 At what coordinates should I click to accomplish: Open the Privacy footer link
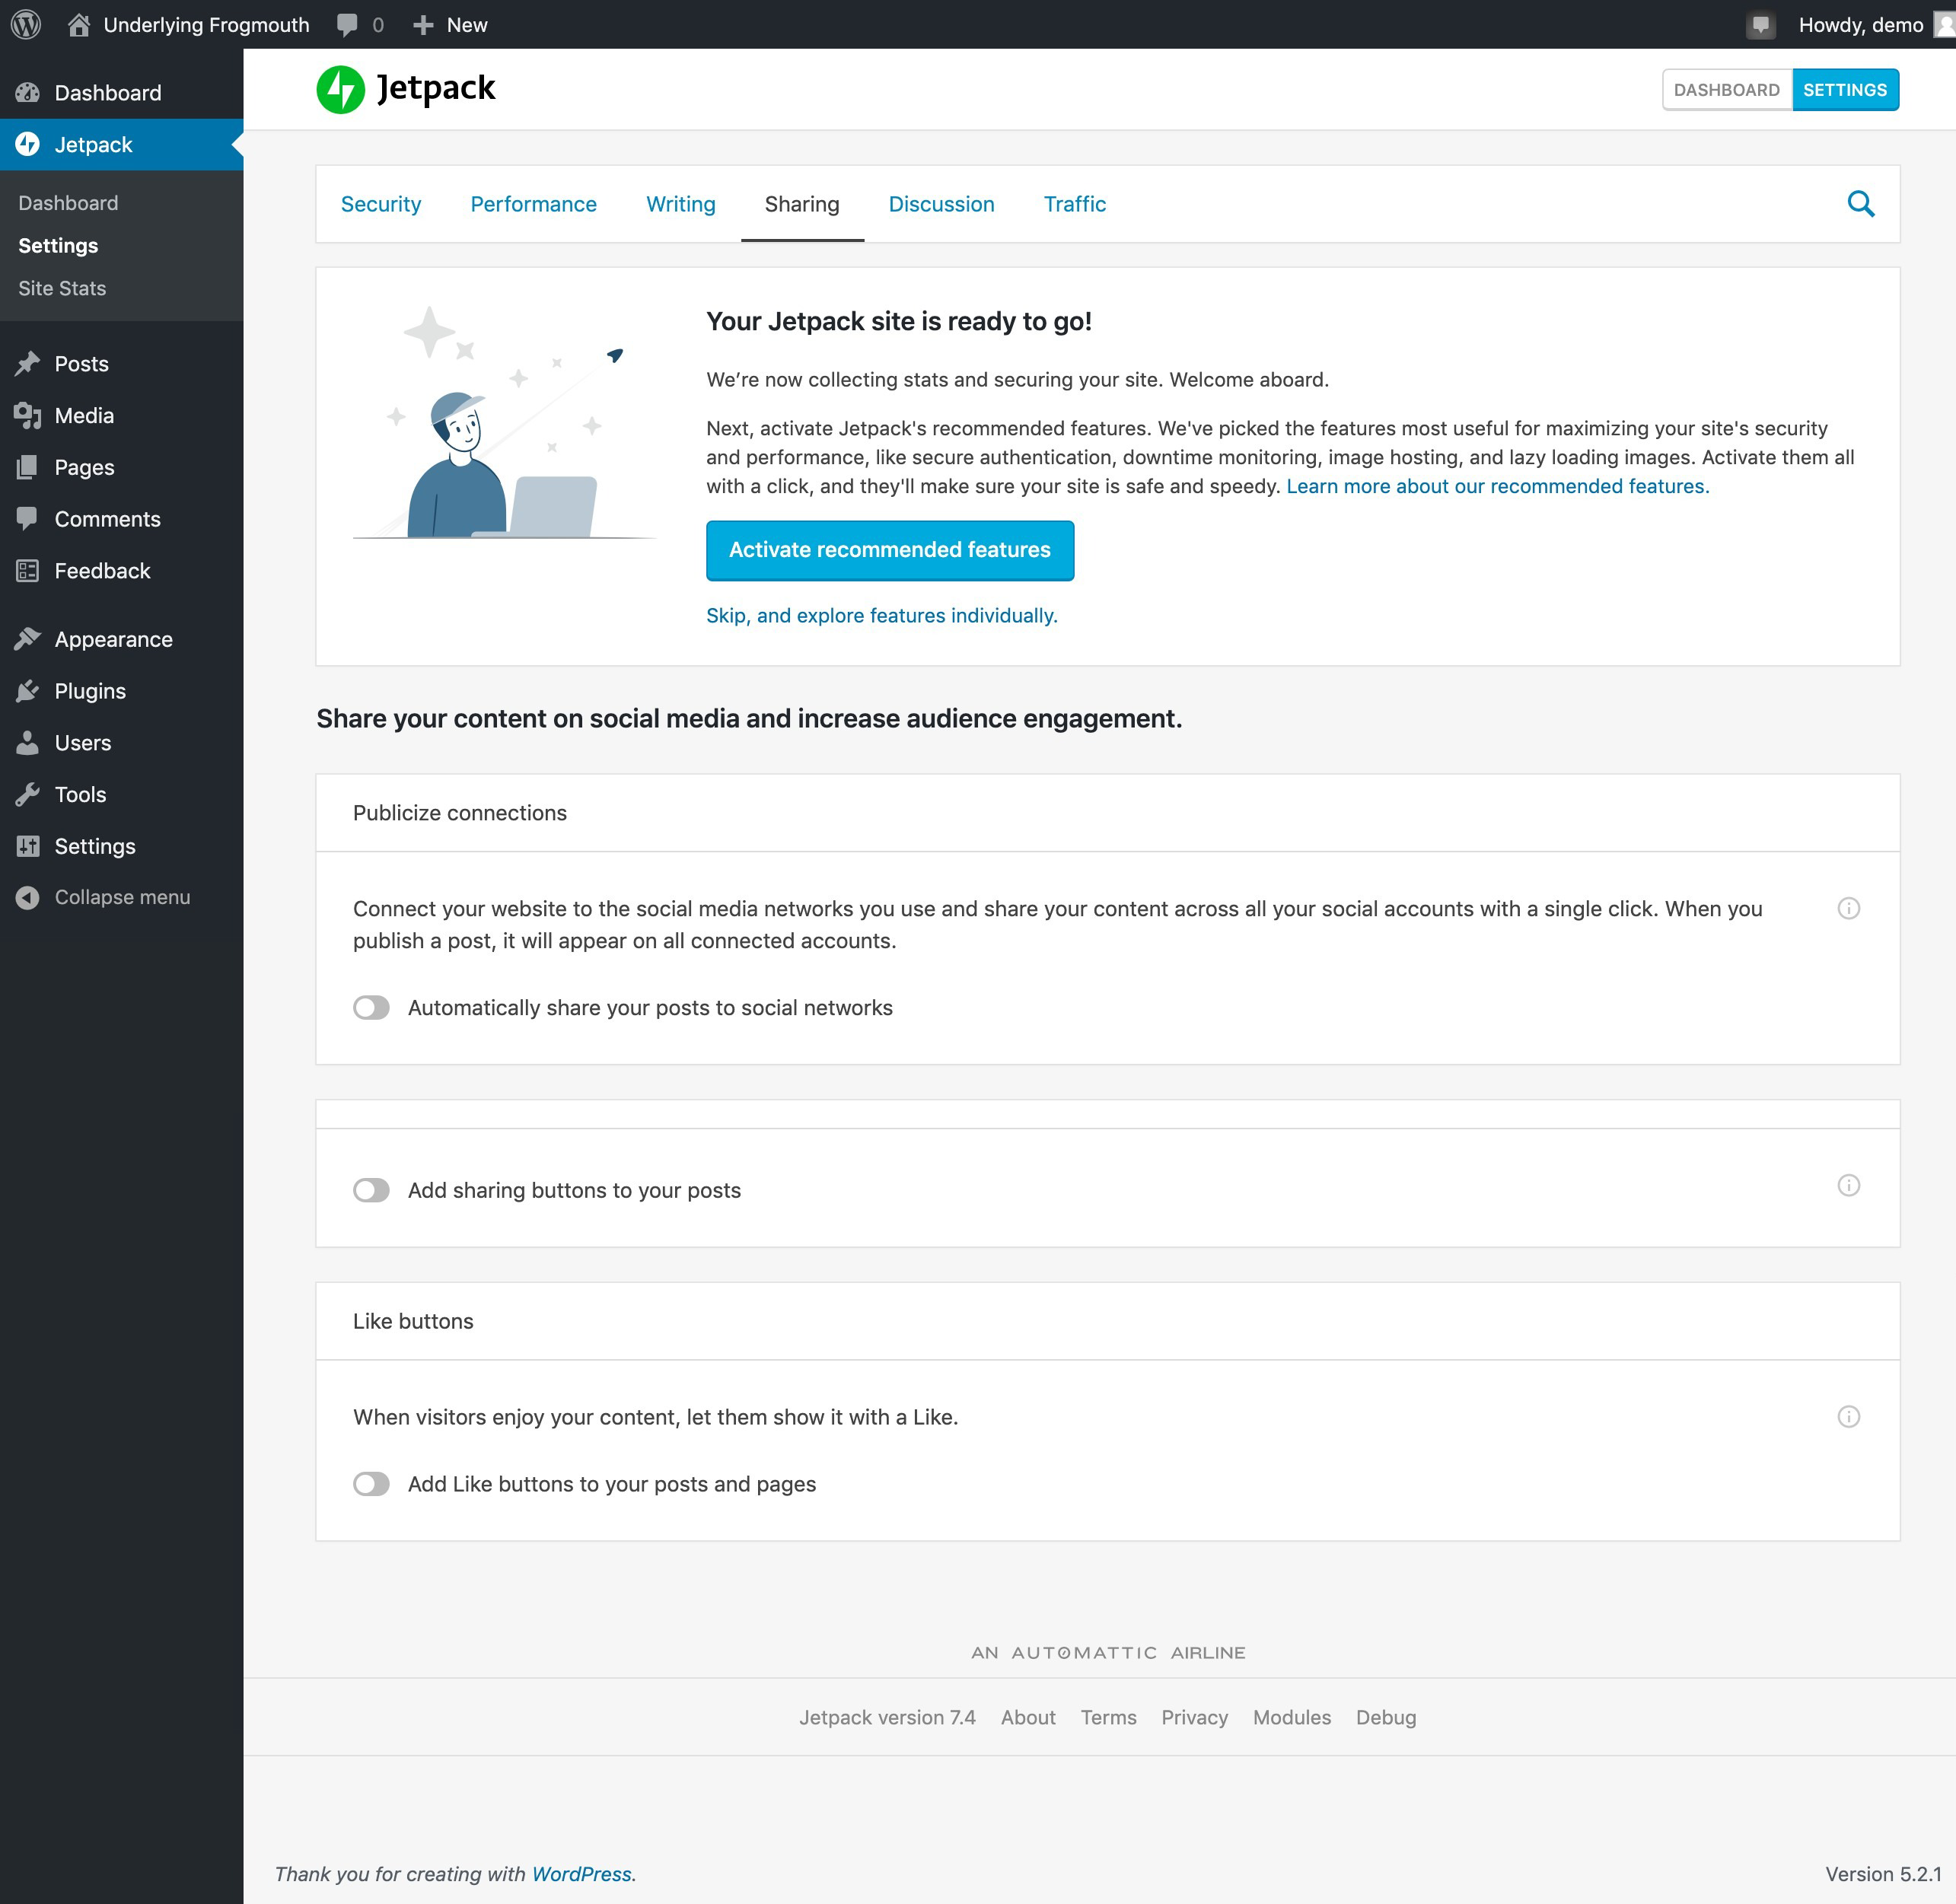click(x=1194, y=1717)
